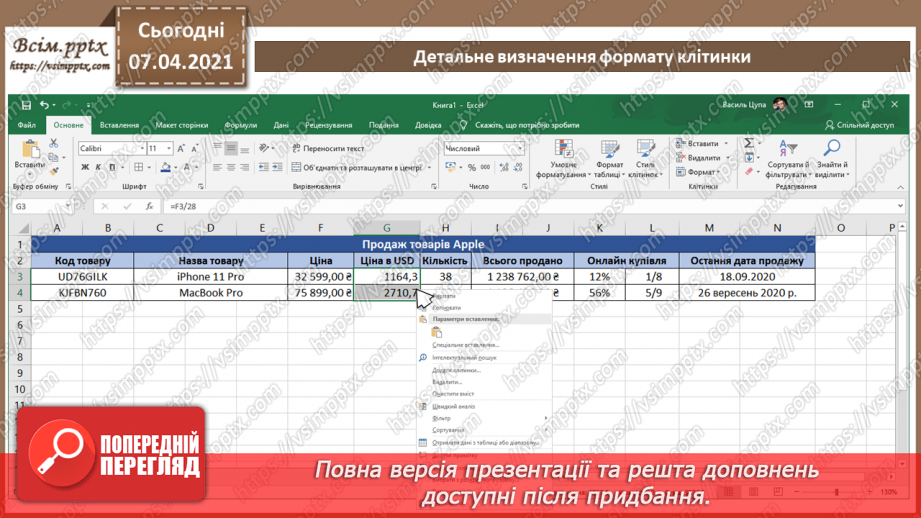Click the comma style 000 icon

485,167
